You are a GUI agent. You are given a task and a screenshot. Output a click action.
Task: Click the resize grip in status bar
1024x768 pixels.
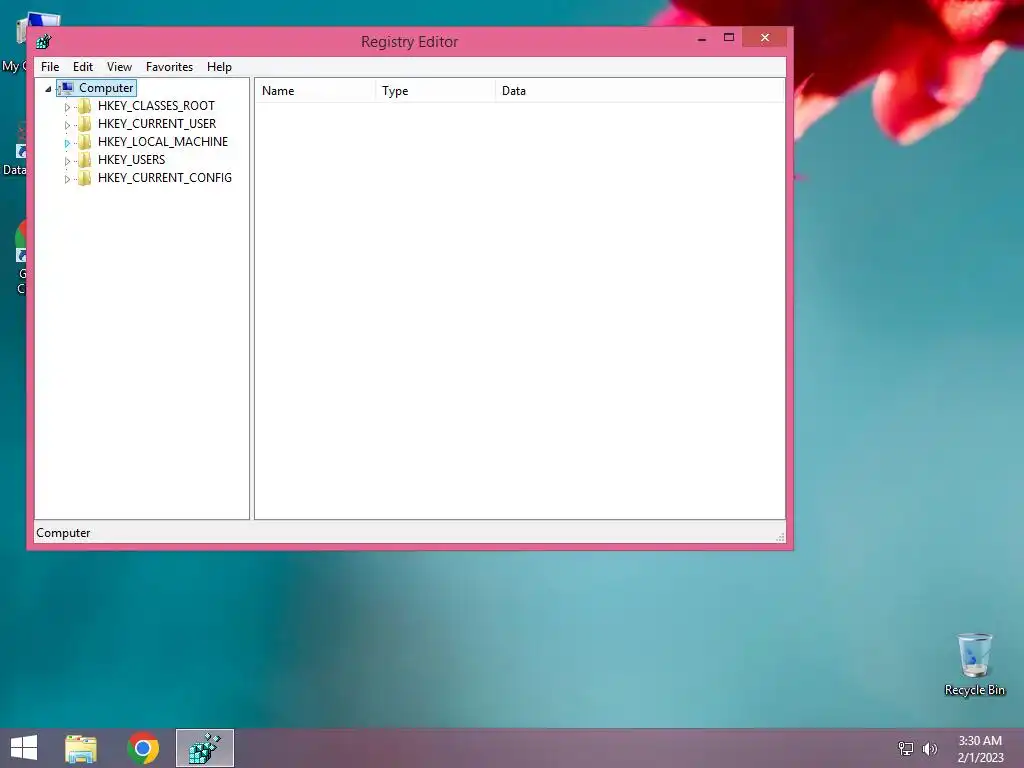780,537
